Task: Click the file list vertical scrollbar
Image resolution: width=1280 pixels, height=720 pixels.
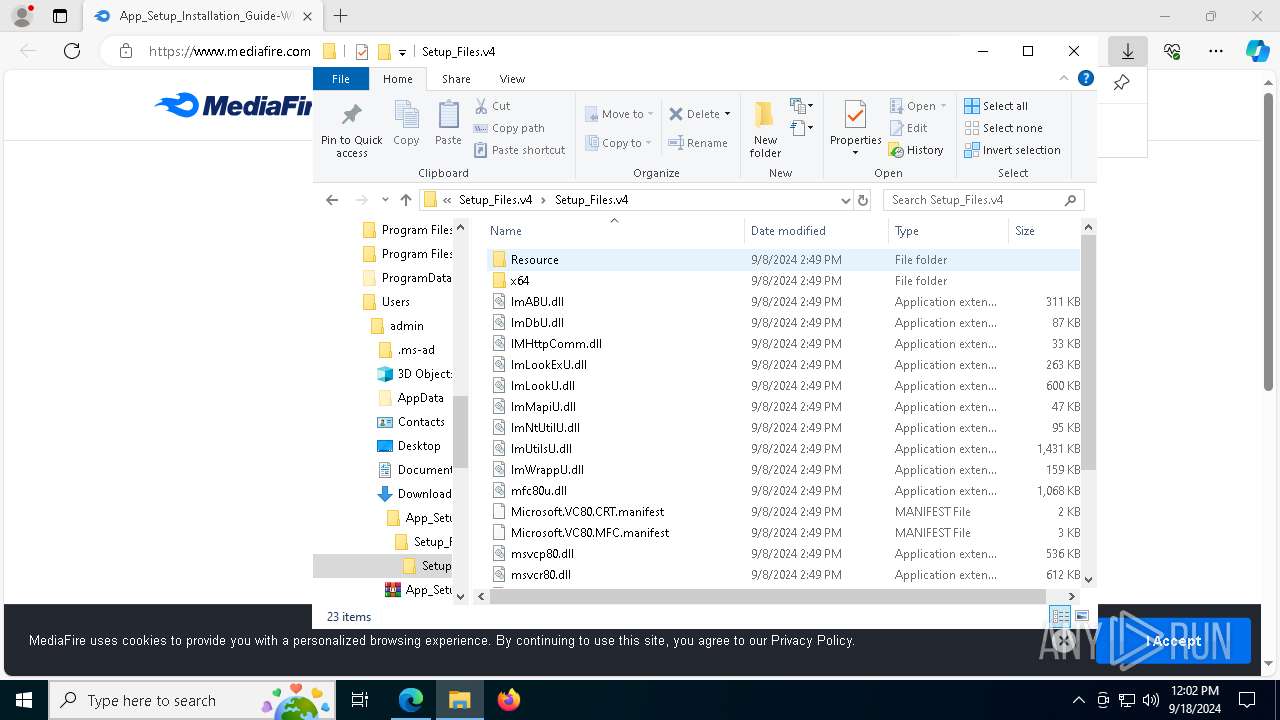Action: (x=1088, y=352)
